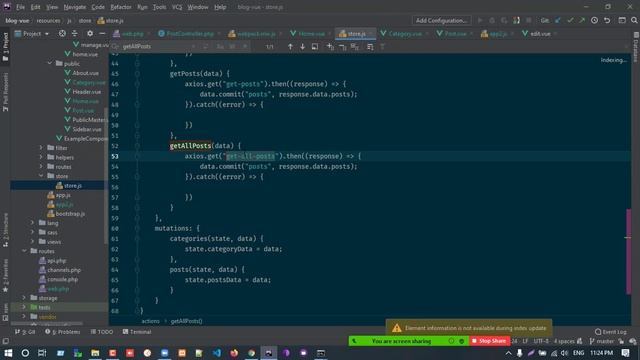This screenshot has width=640, height=360.
Task: Open the Favorites tool window stripe button
Action: pos(5,276)
